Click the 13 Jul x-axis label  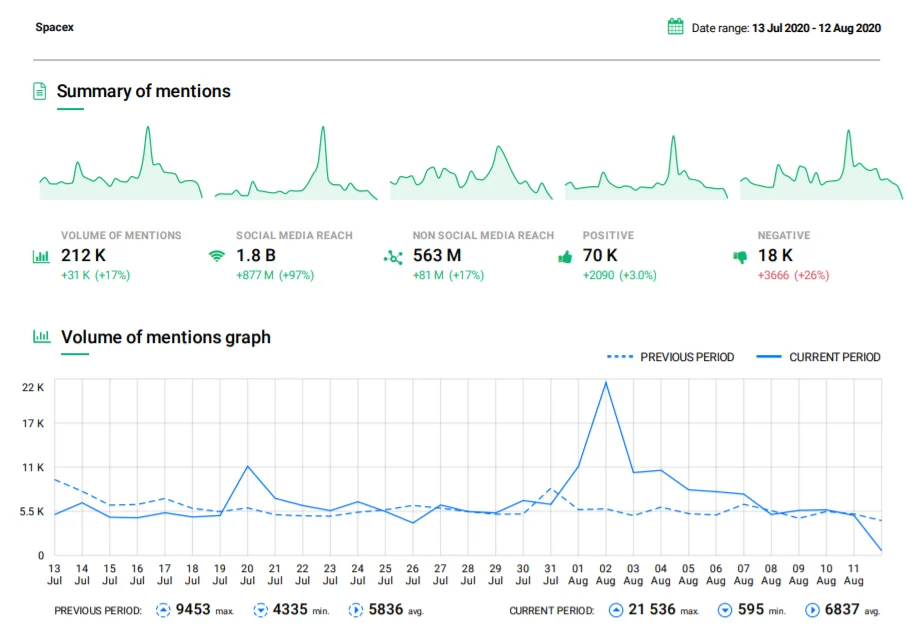pyautogui.click(x=54, y=575)
